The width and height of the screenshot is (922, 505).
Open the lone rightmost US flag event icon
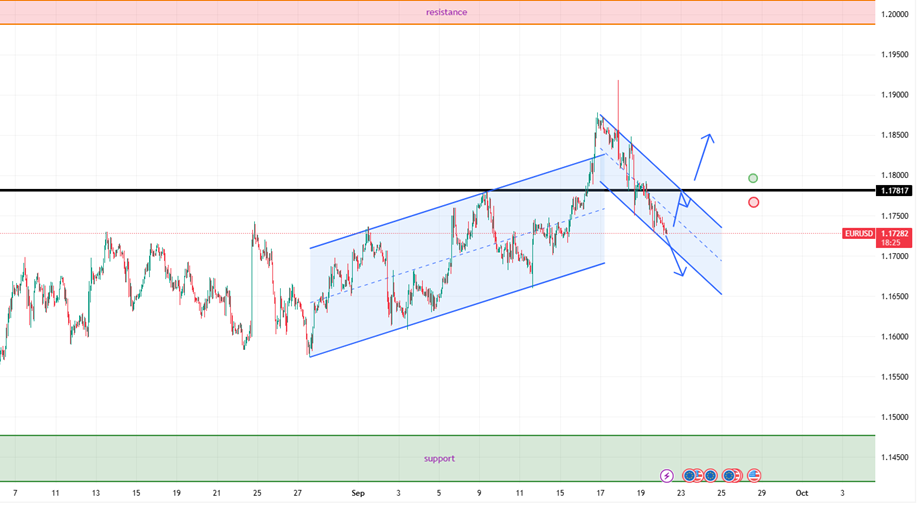(x=754, y=475)
